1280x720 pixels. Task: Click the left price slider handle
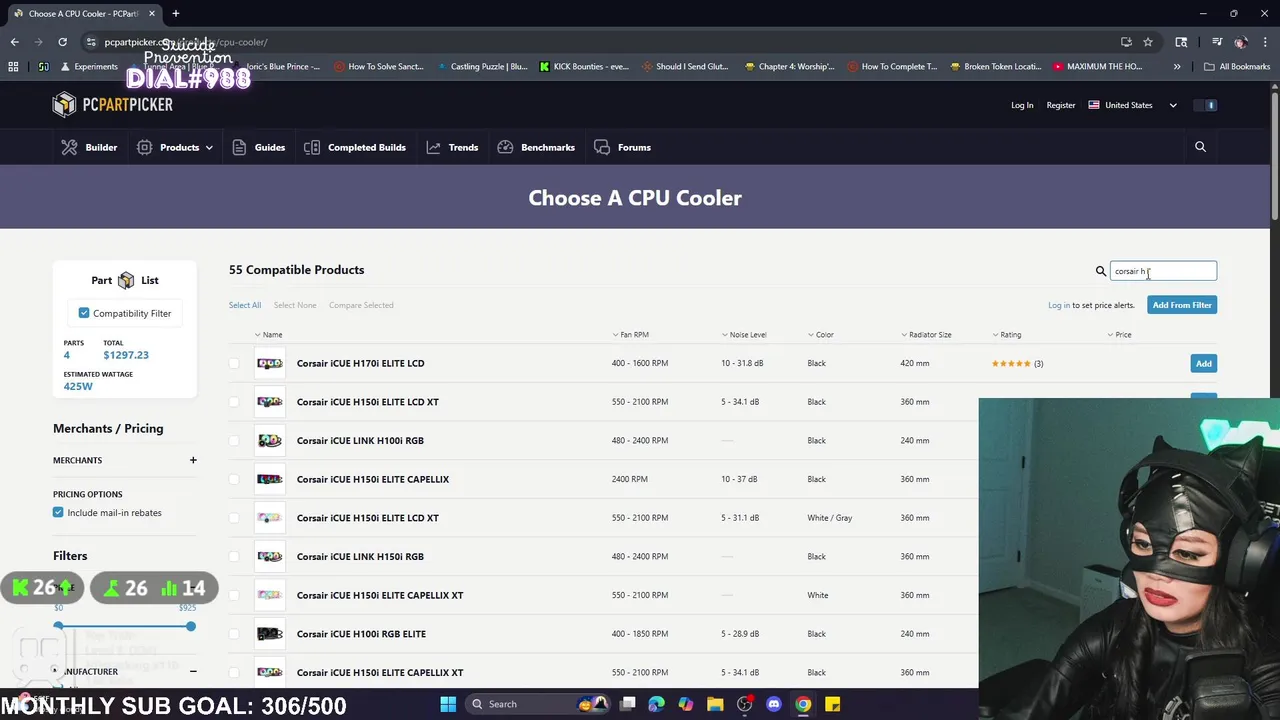click(x=59, y=626)
